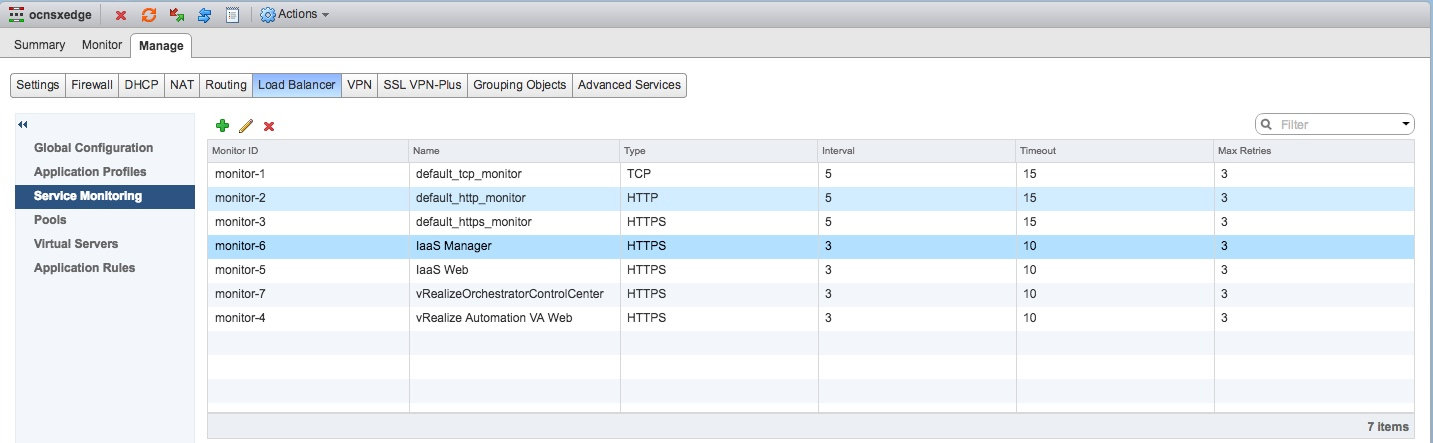Click the document log icon in top toolbar
The height and width of the screenshot is (443, 1433).
[x=232, y=15]
